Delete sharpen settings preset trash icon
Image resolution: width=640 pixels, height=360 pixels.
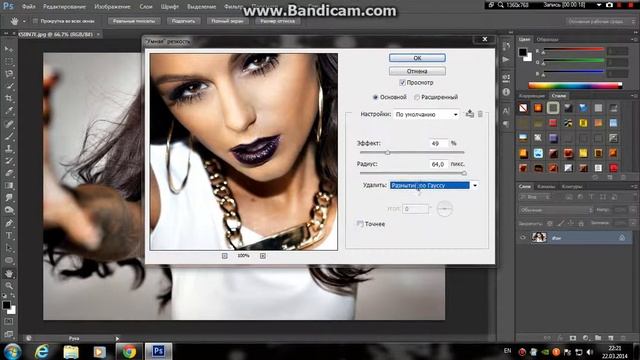(x=480, y=114)
